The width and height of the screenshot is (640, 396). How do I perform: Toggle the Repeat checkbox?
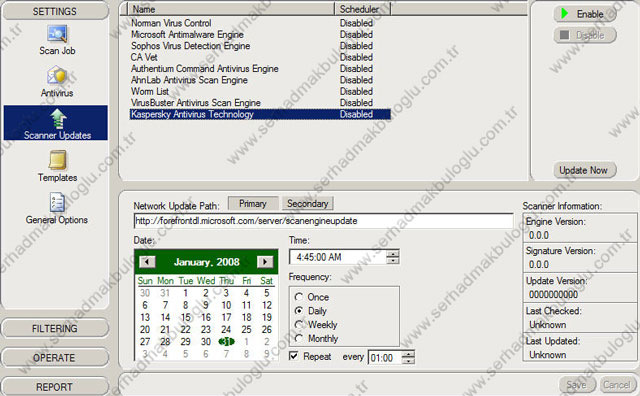pyautogui.click(x=293, y=356)
